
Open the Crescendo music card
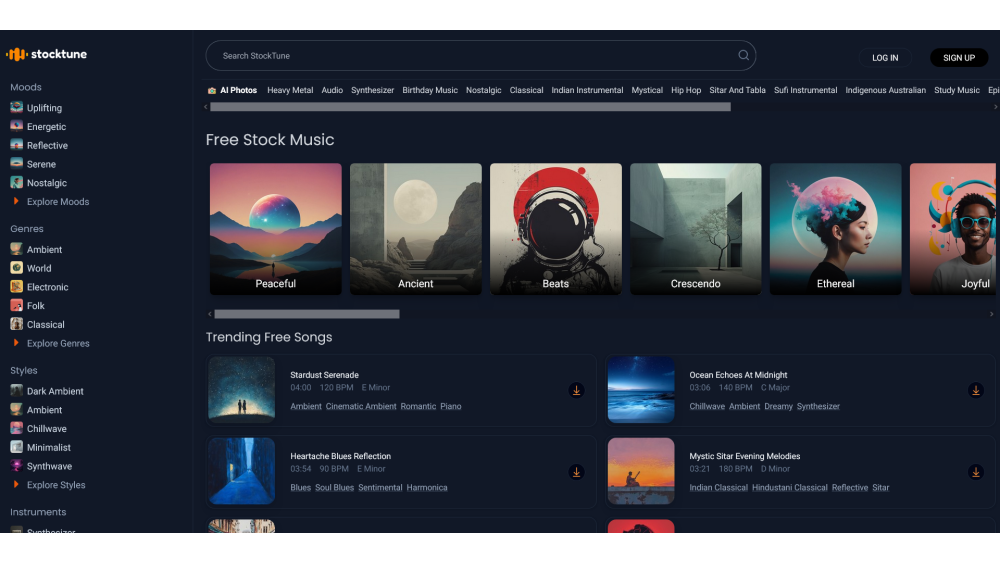click(x=696, y=229)
